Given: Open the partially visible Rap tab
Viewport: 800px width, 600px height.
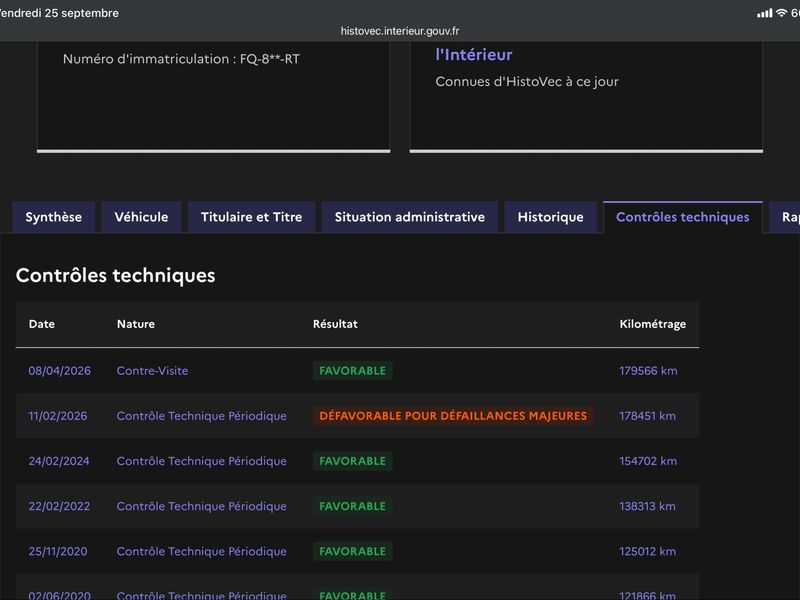Looking at the screenshot, I should point(786,217).
